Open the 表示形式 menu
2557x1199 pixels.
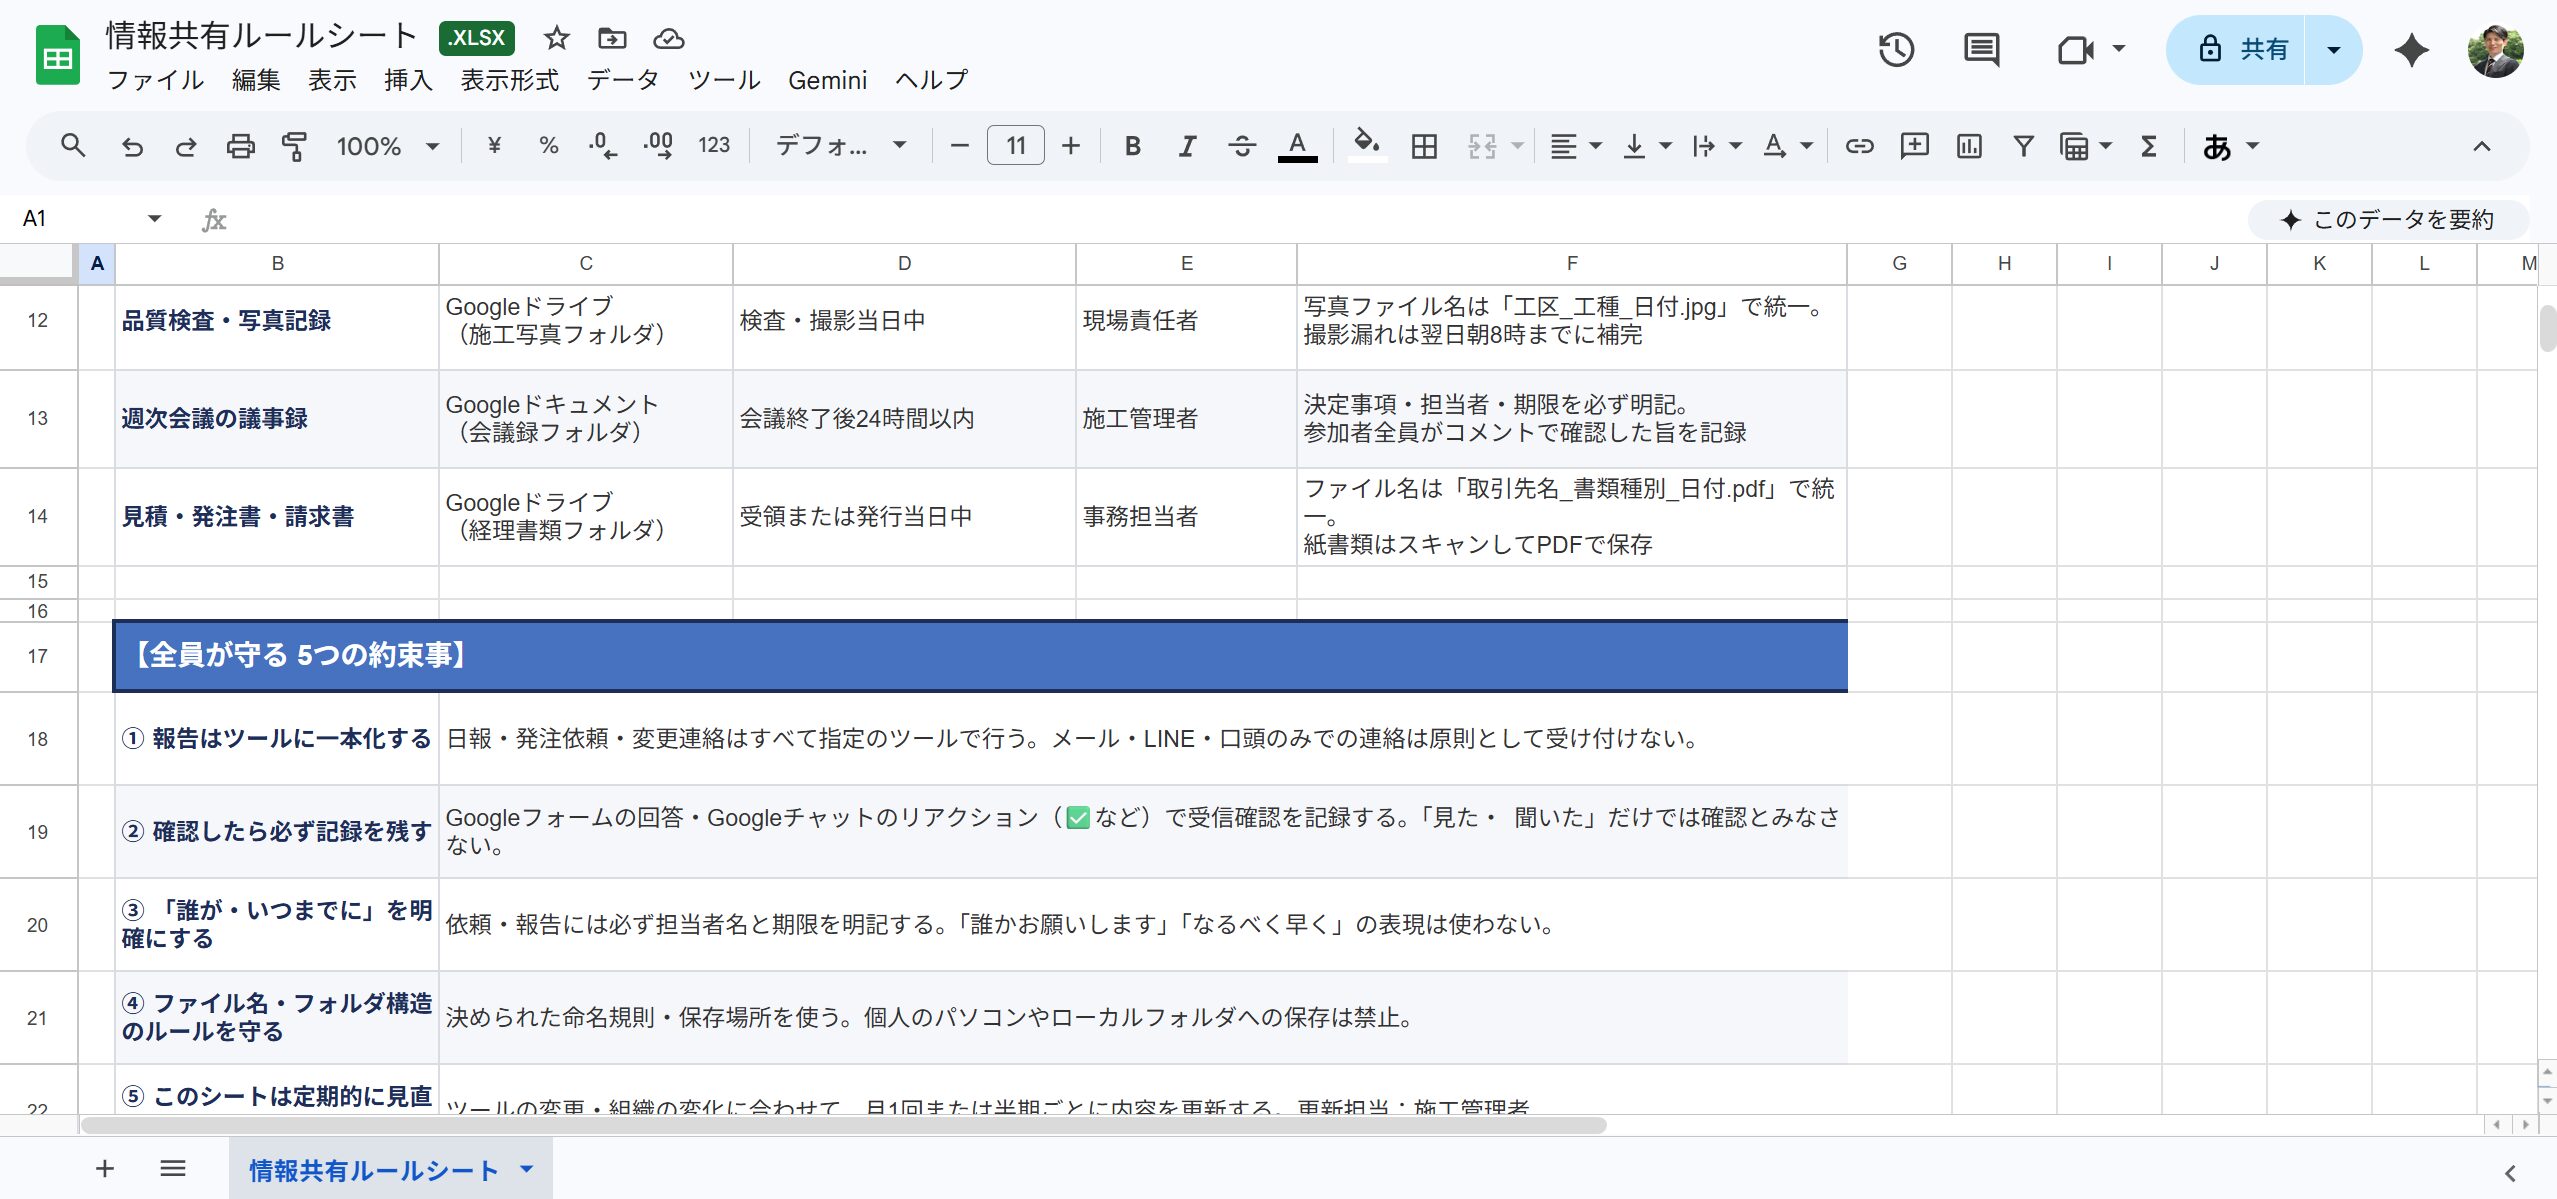pos(509,80)
